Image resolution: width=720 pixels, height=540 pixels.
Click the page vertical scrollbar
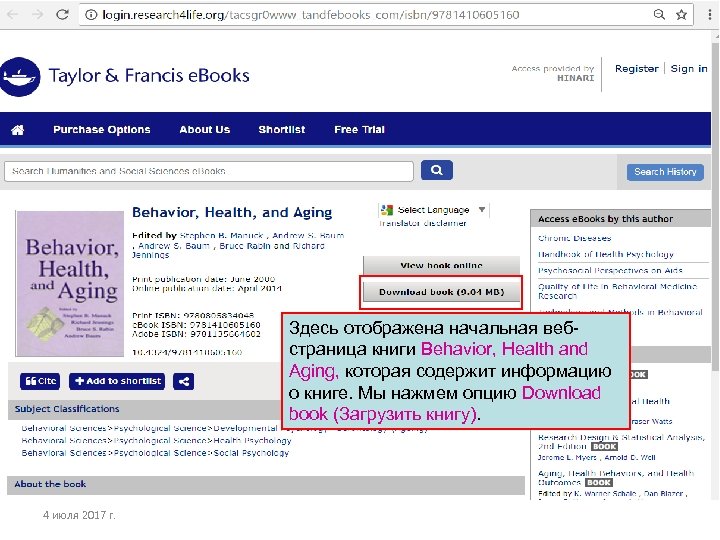coord(715,207)
